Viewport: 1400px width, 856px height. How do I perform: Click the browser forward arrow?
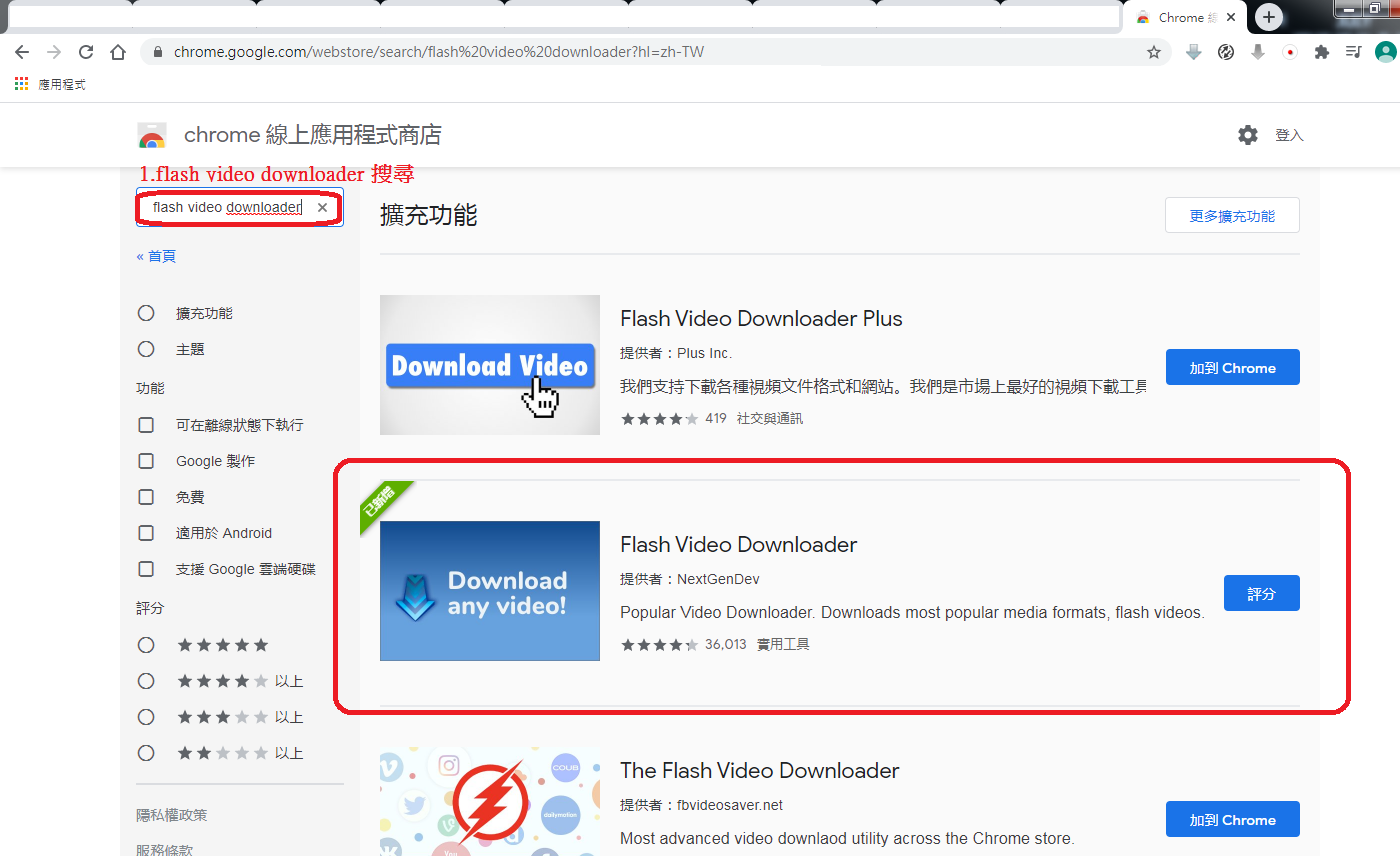point(54,52)
